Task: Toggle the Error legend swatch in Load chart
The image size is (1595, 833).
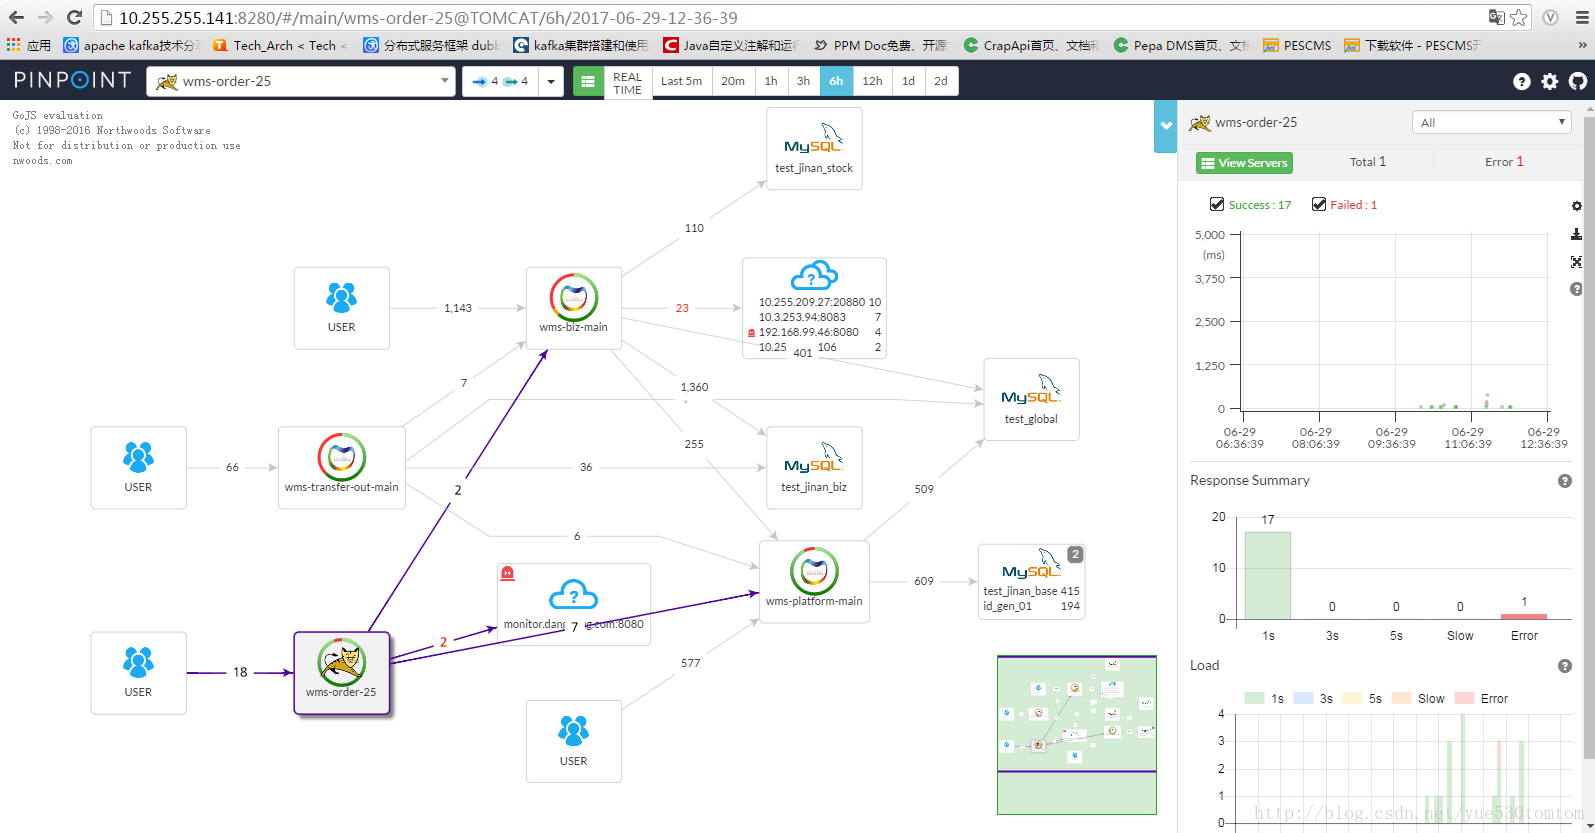Action: [x=1465, y=698]
